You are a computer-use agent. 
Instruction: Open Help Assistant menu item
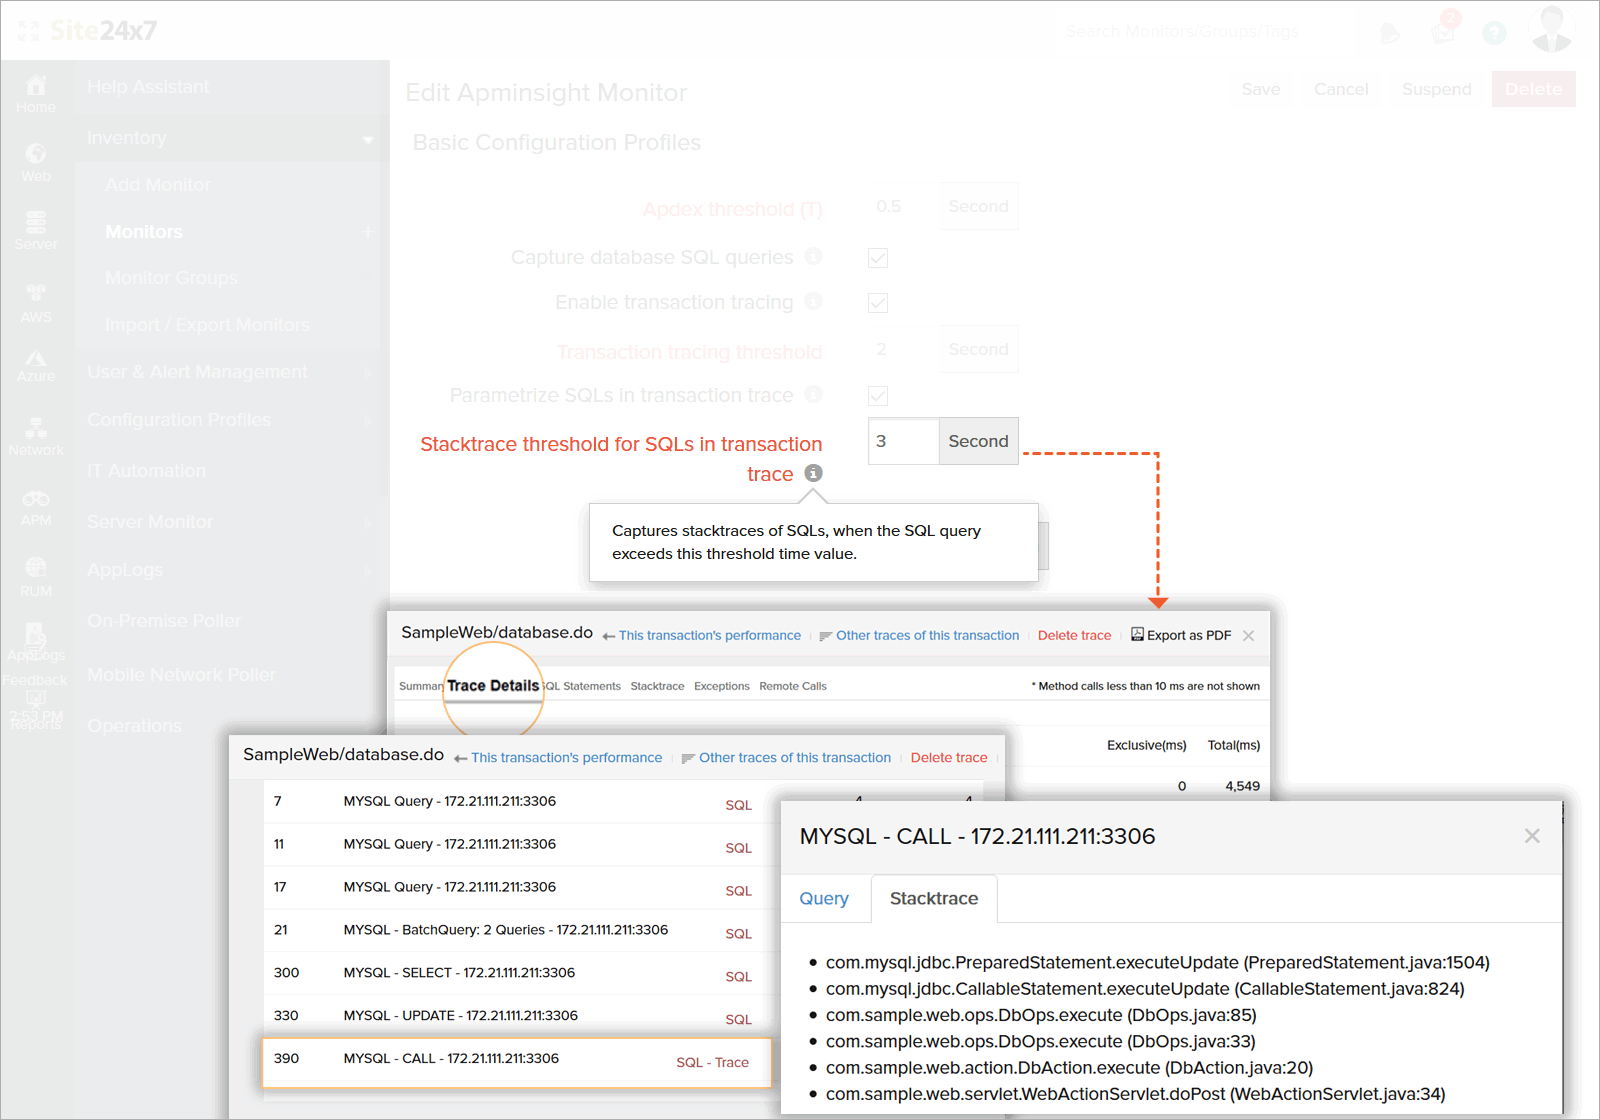pyautogui.click(x=148, y=87)
